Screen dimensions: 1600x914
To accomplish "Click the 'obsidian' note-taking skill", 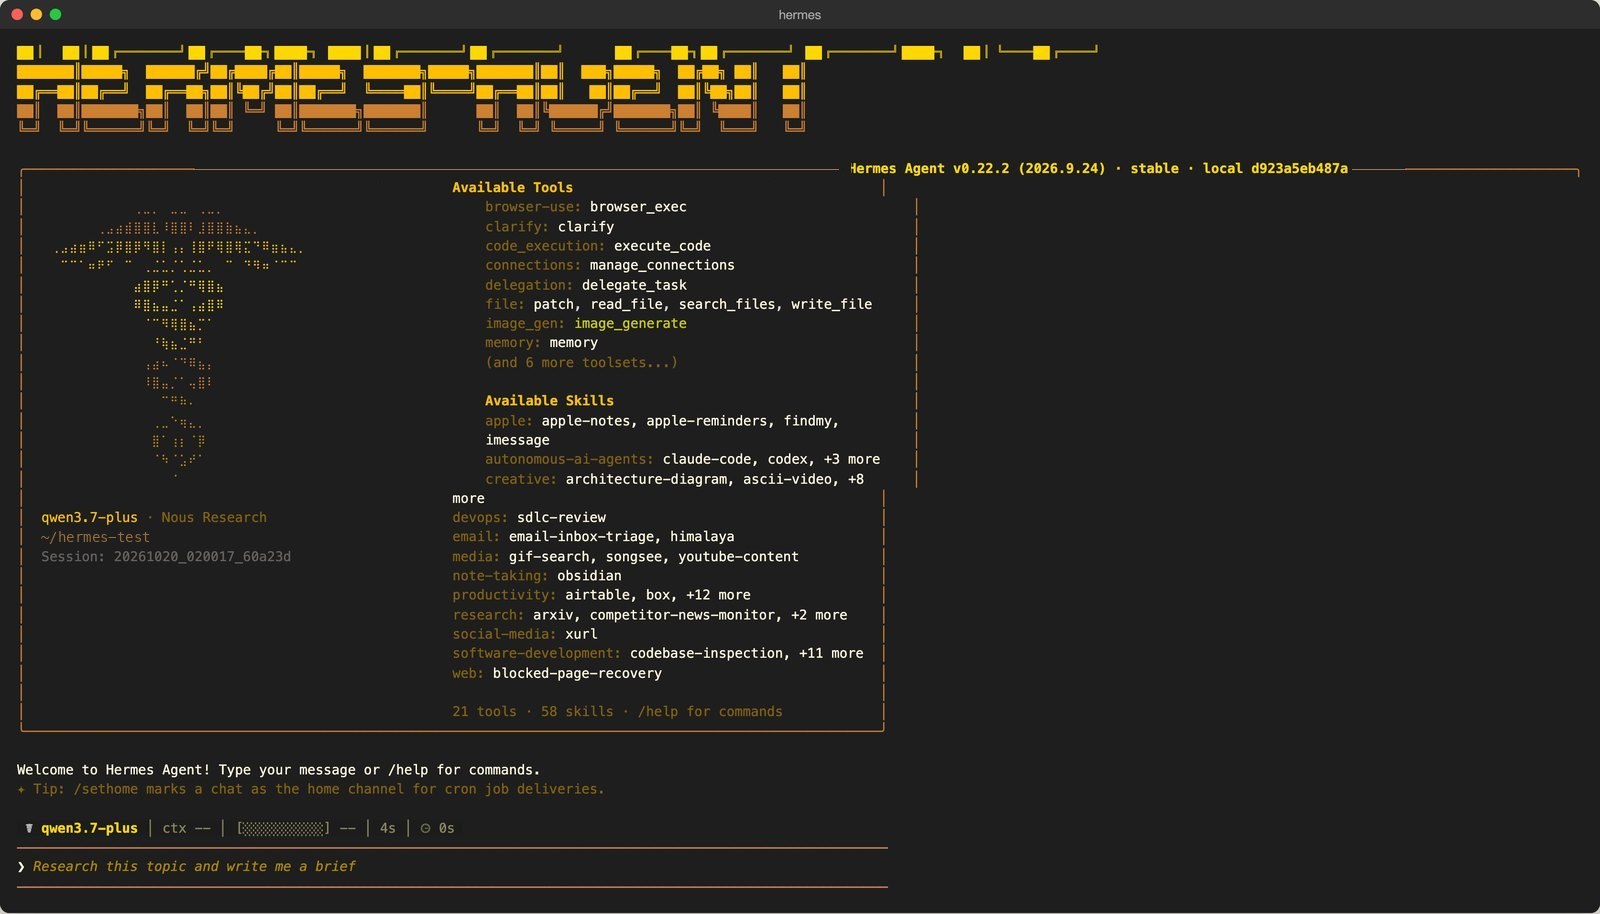I will [x=589, y=576].
